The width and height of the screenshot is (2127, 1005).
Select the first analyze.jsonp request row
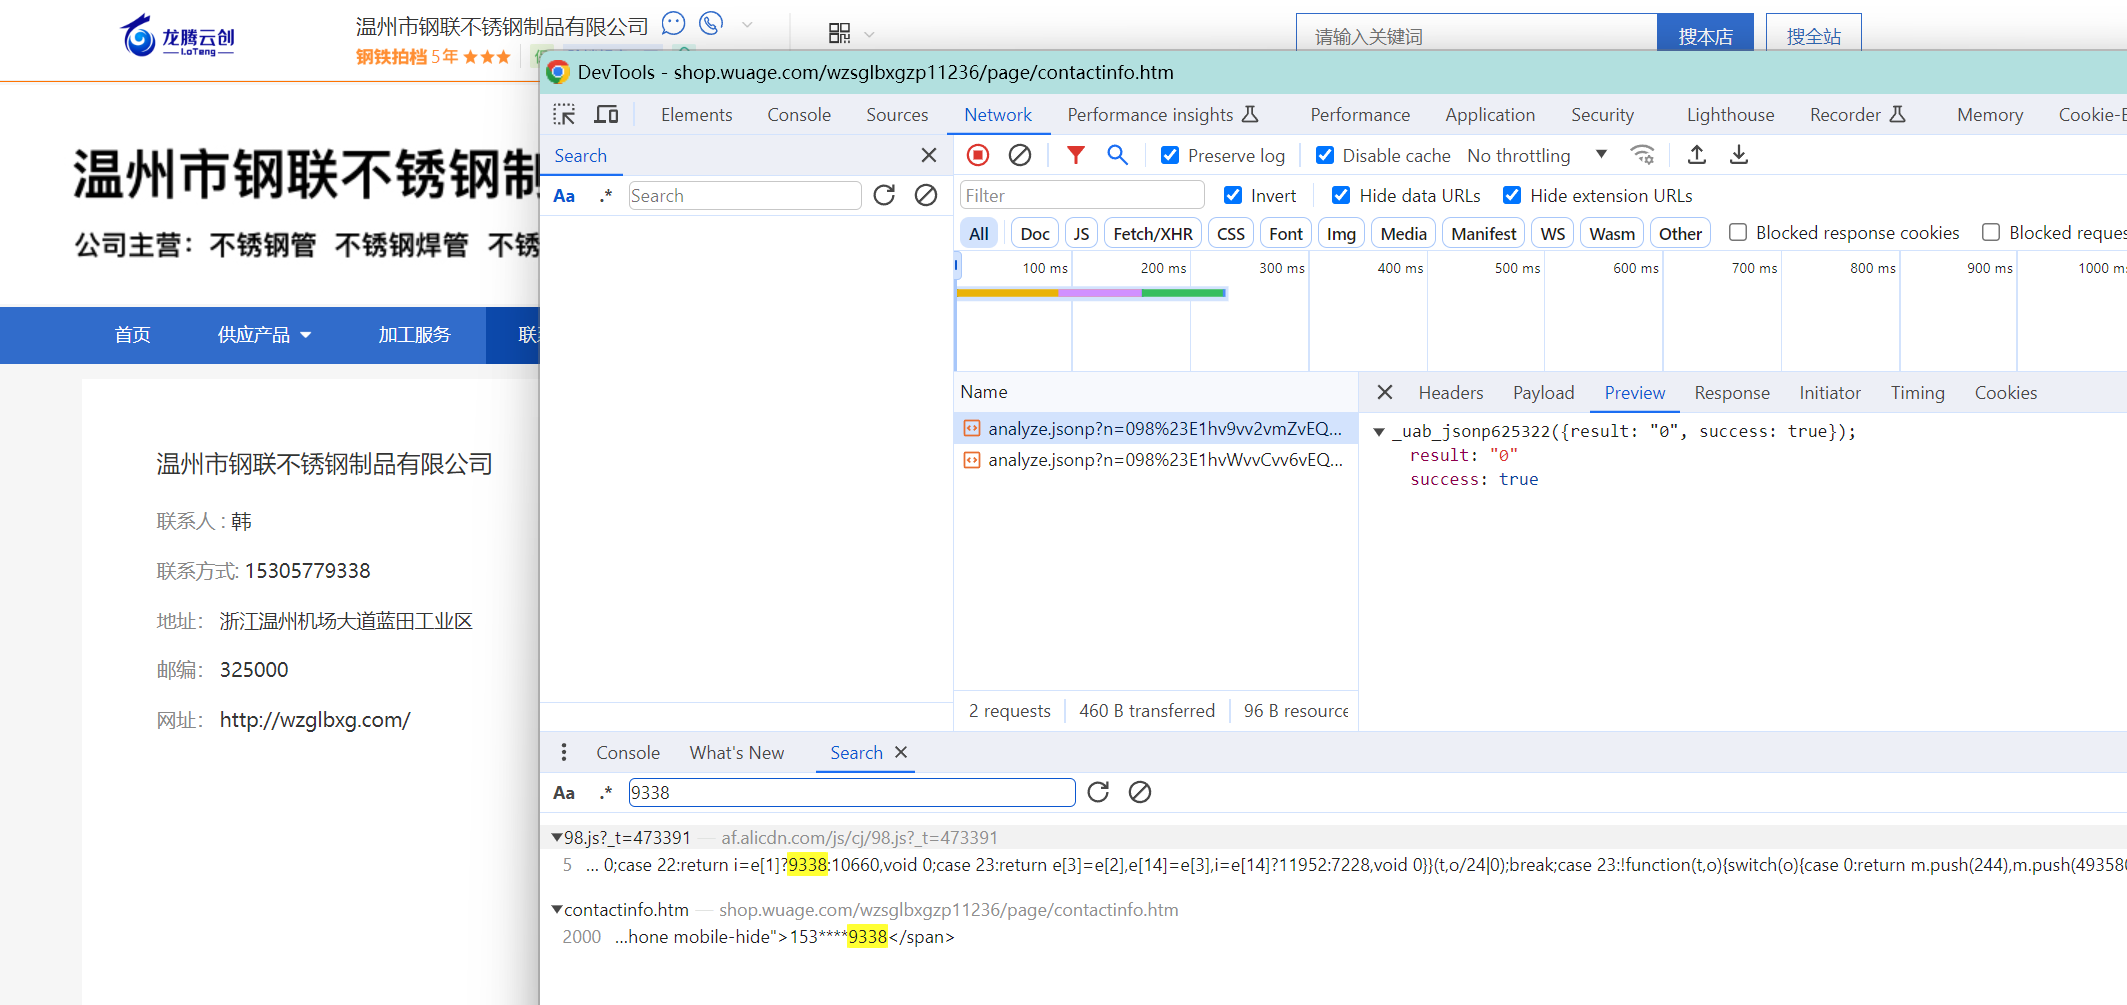[x=1155, y=429]
